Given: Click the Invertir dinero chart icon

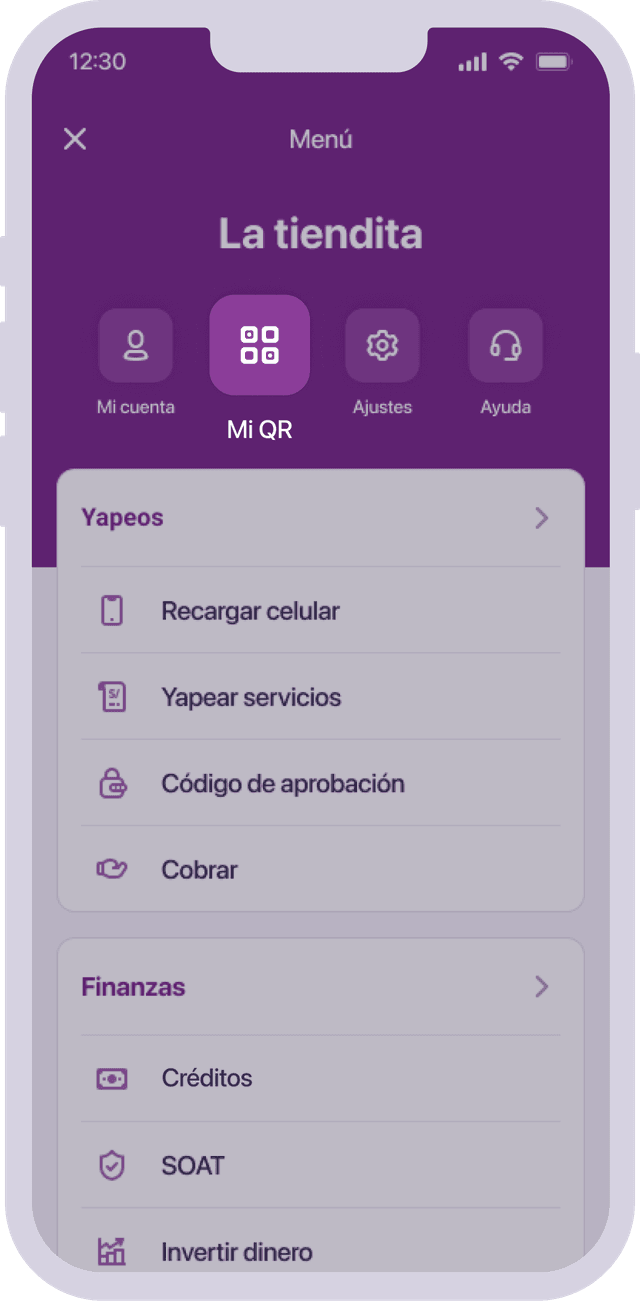Looking at the screenshot, I should (113, 1250).
